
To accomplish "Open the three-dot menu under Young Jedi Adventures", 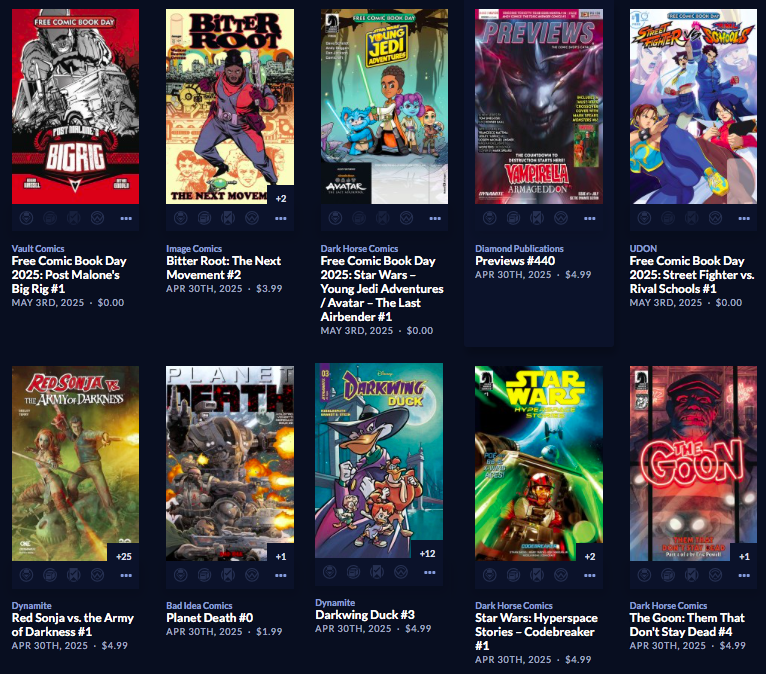I will point(435,218).
